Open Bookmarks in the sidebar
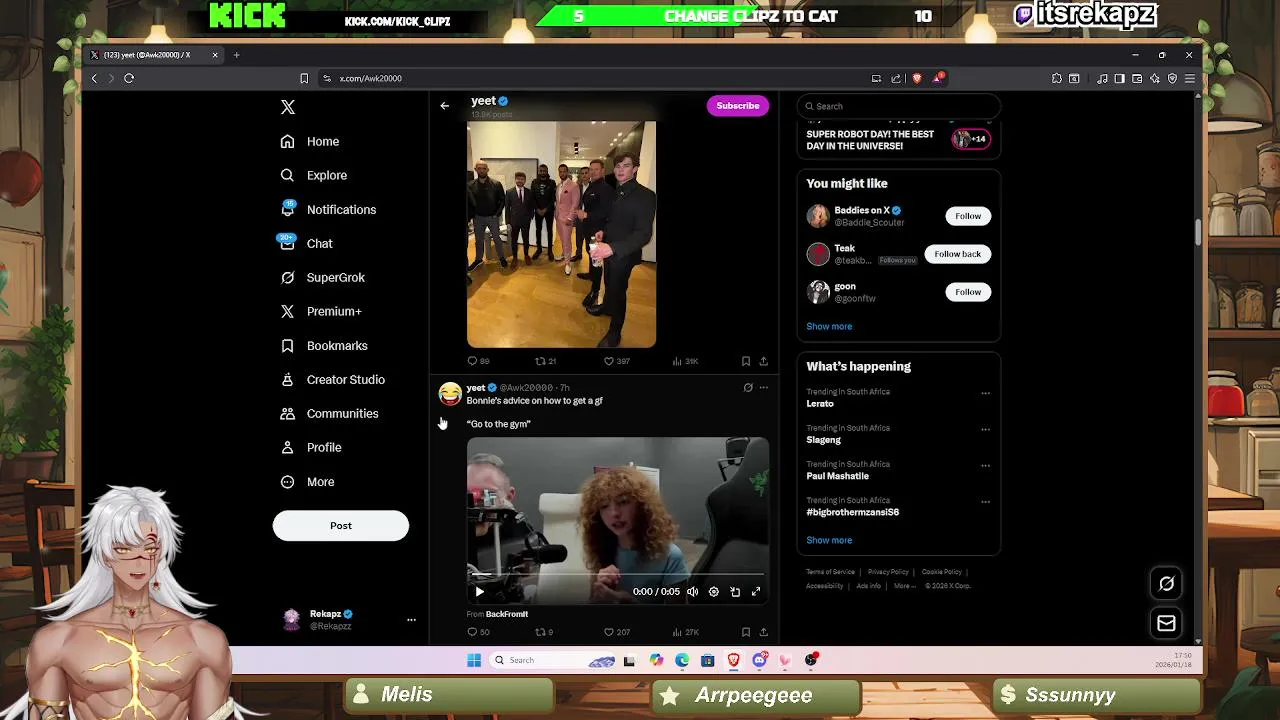The width and height of the screenshot is (1280, 720). pyautogui.click(x=323, y=346)
